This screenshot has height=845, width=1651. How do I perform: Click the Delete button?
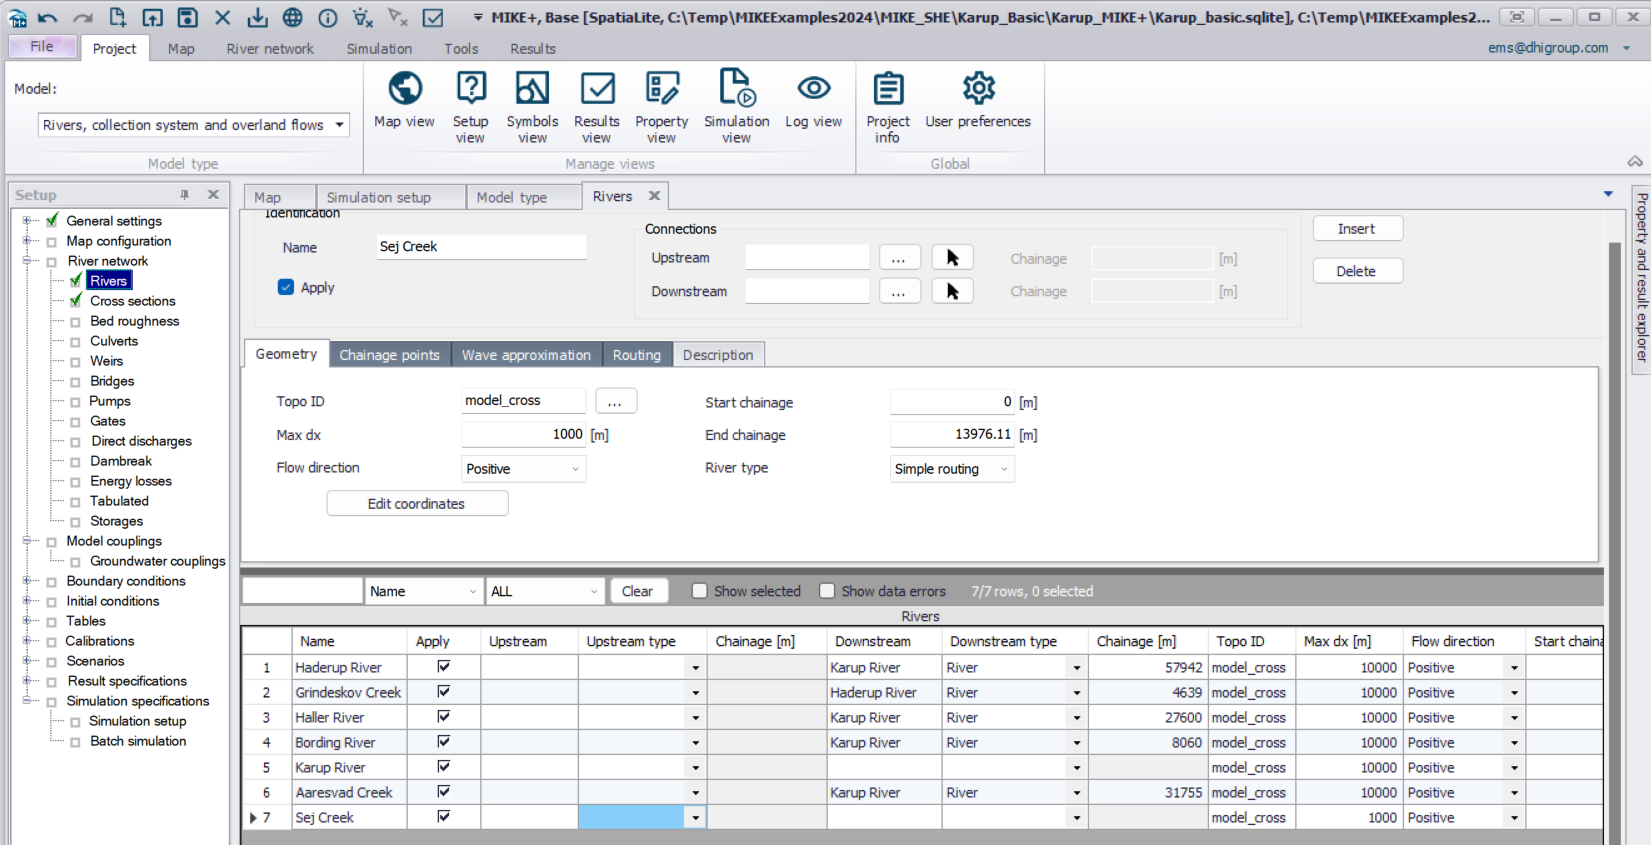1357,271
